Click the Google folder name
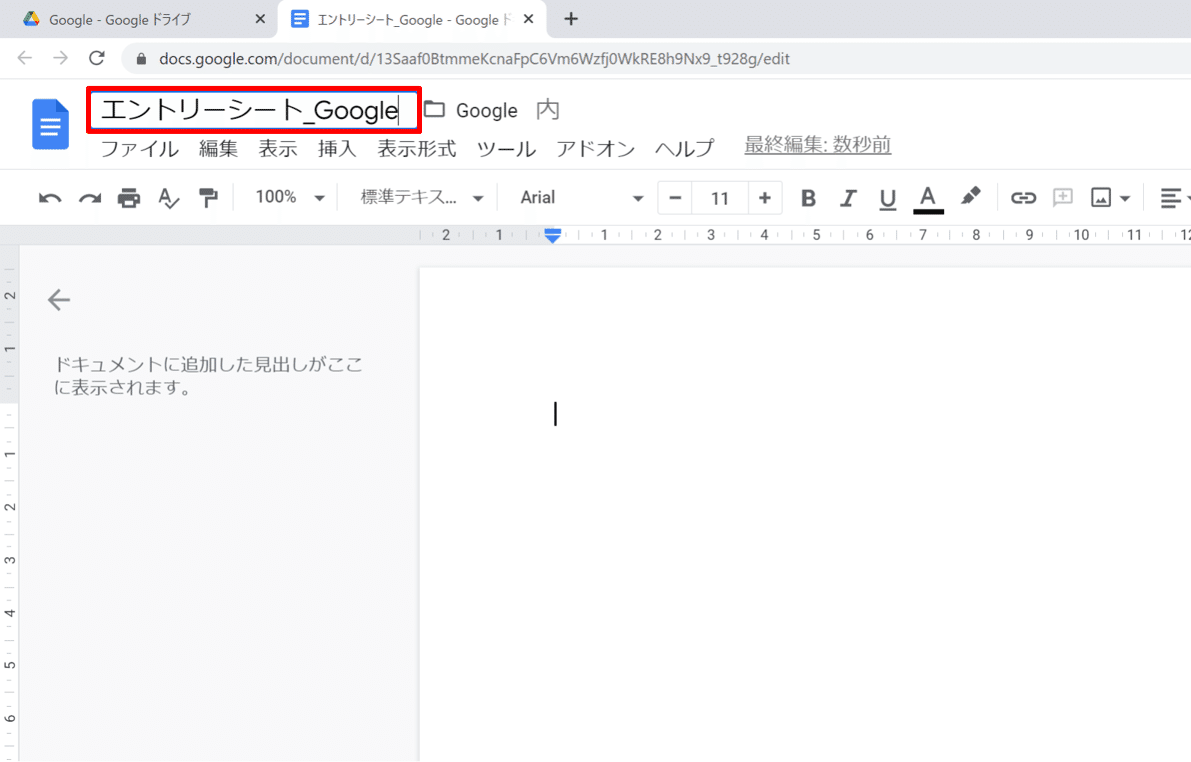Screen dimensions: 1191x762 point(486,111)
